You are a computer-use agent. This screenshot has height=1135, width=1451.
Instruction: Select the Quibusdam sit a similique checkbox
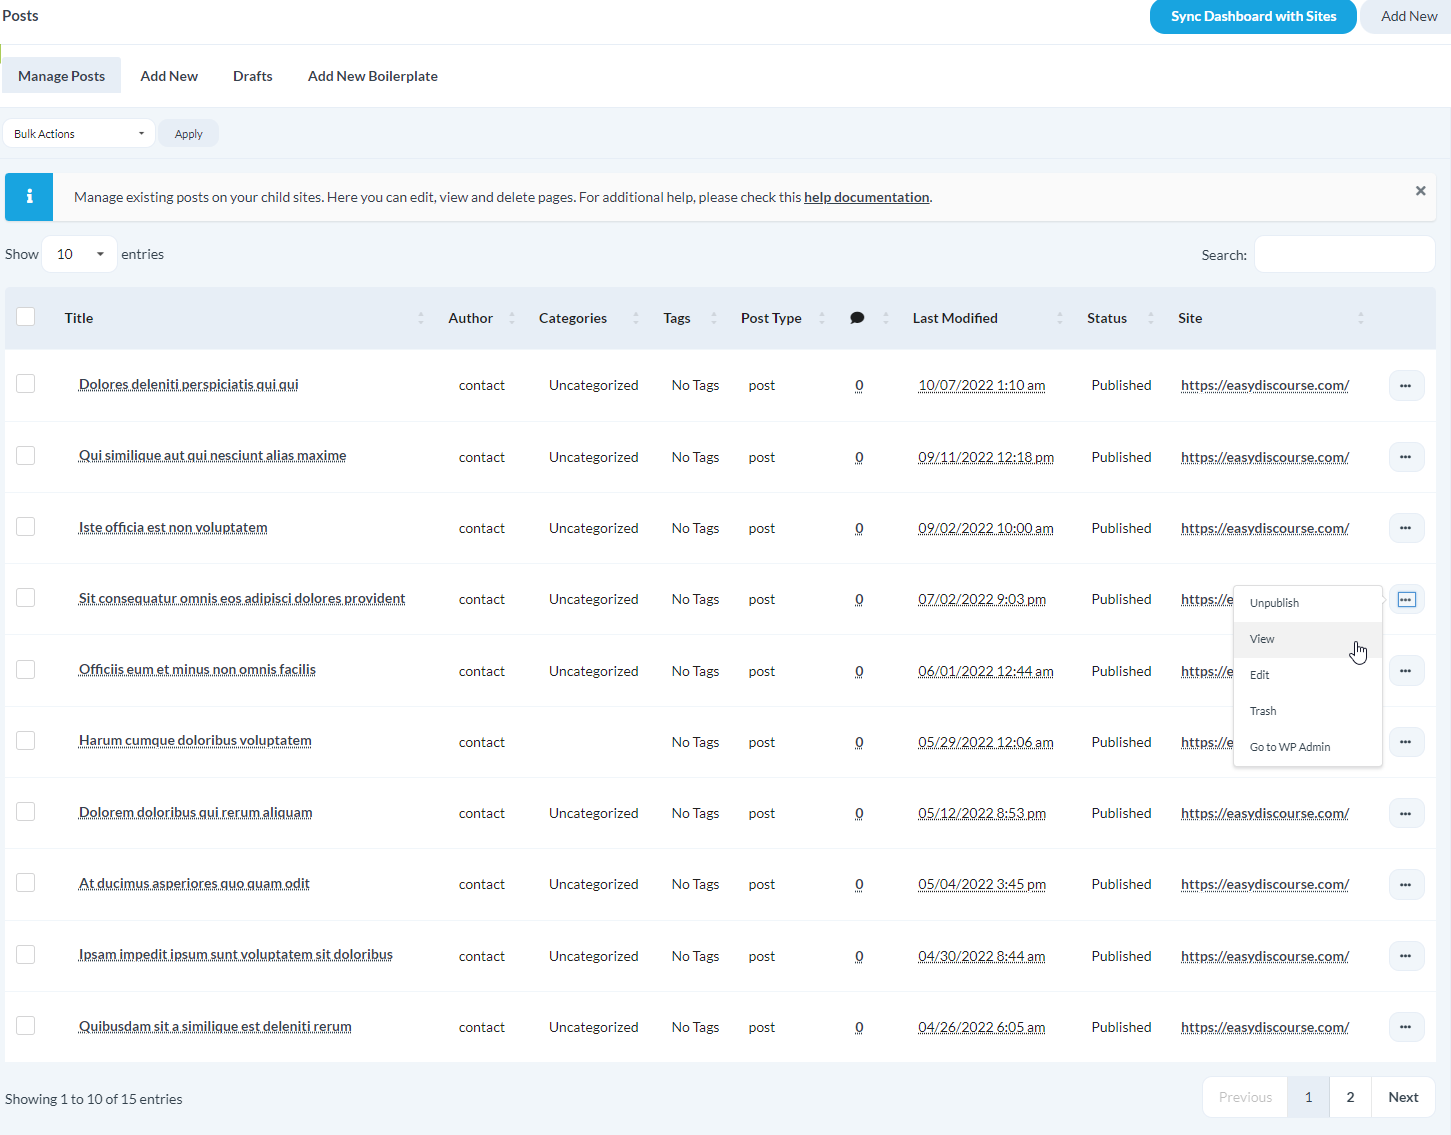(x=26, y=1025)
